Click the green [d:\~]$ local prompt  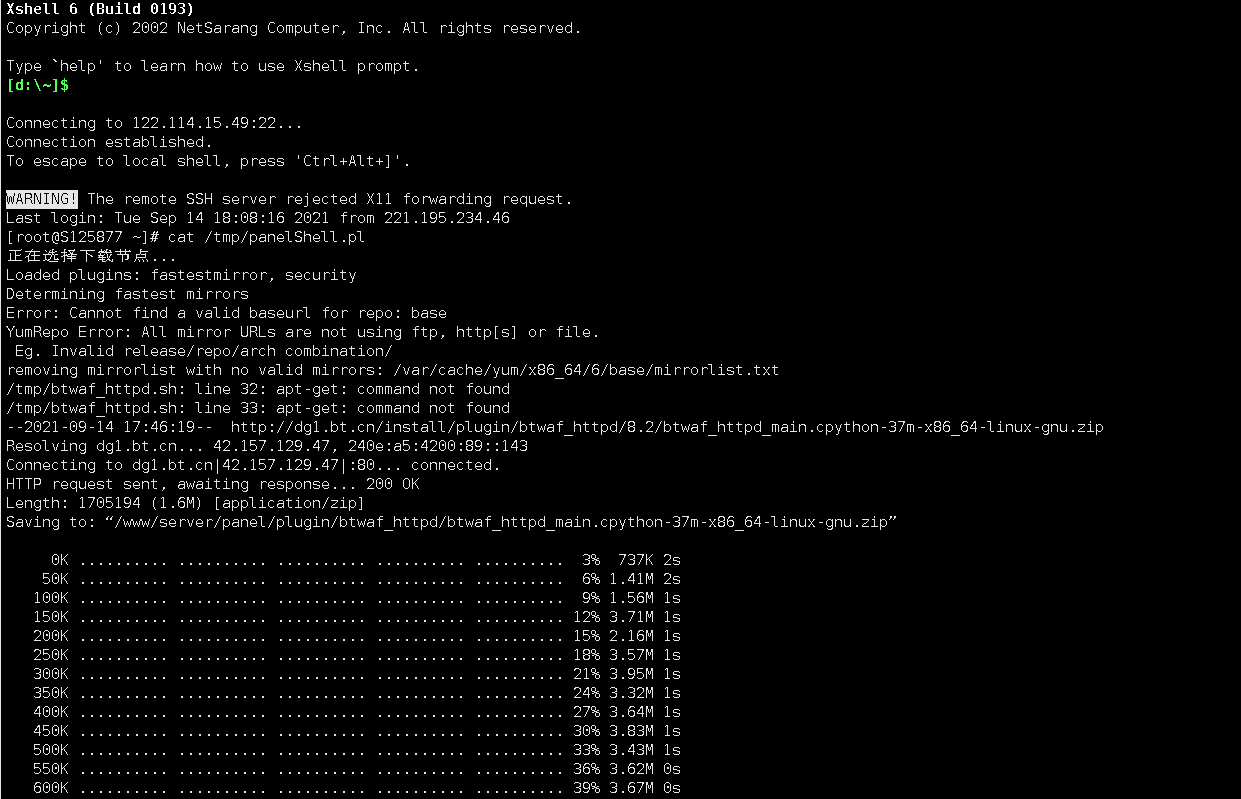[x=38, y=85]
